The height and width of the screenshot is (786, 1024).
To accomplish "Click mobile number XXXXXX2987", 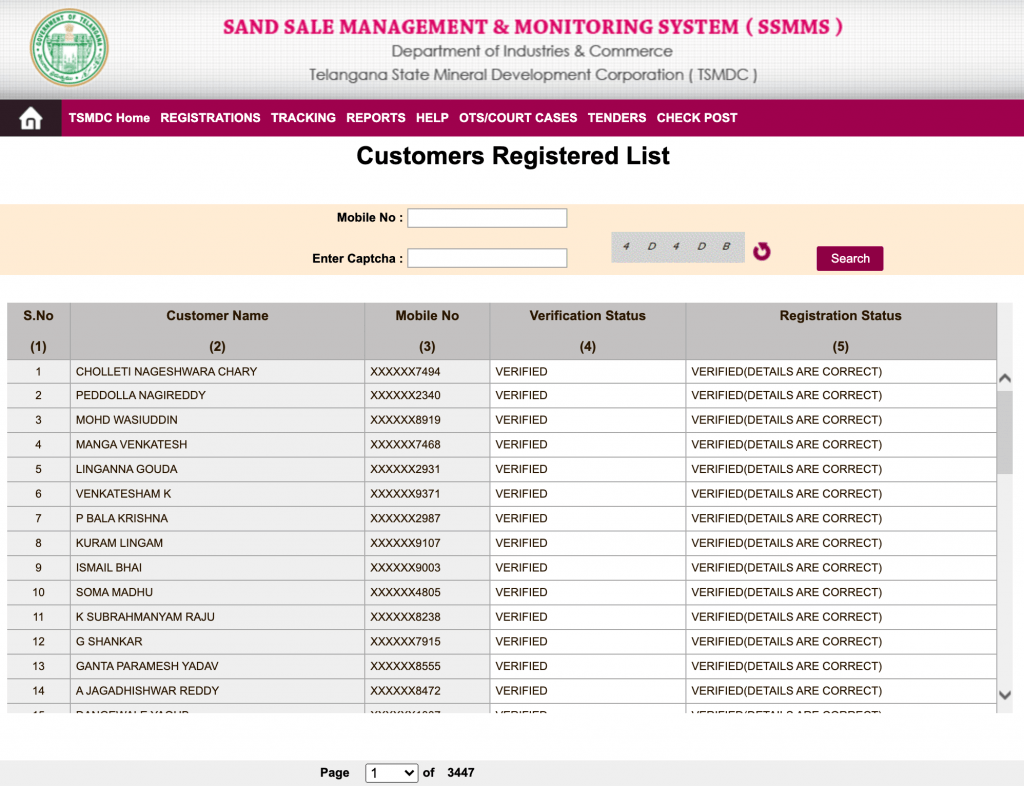I will [405, 519].
